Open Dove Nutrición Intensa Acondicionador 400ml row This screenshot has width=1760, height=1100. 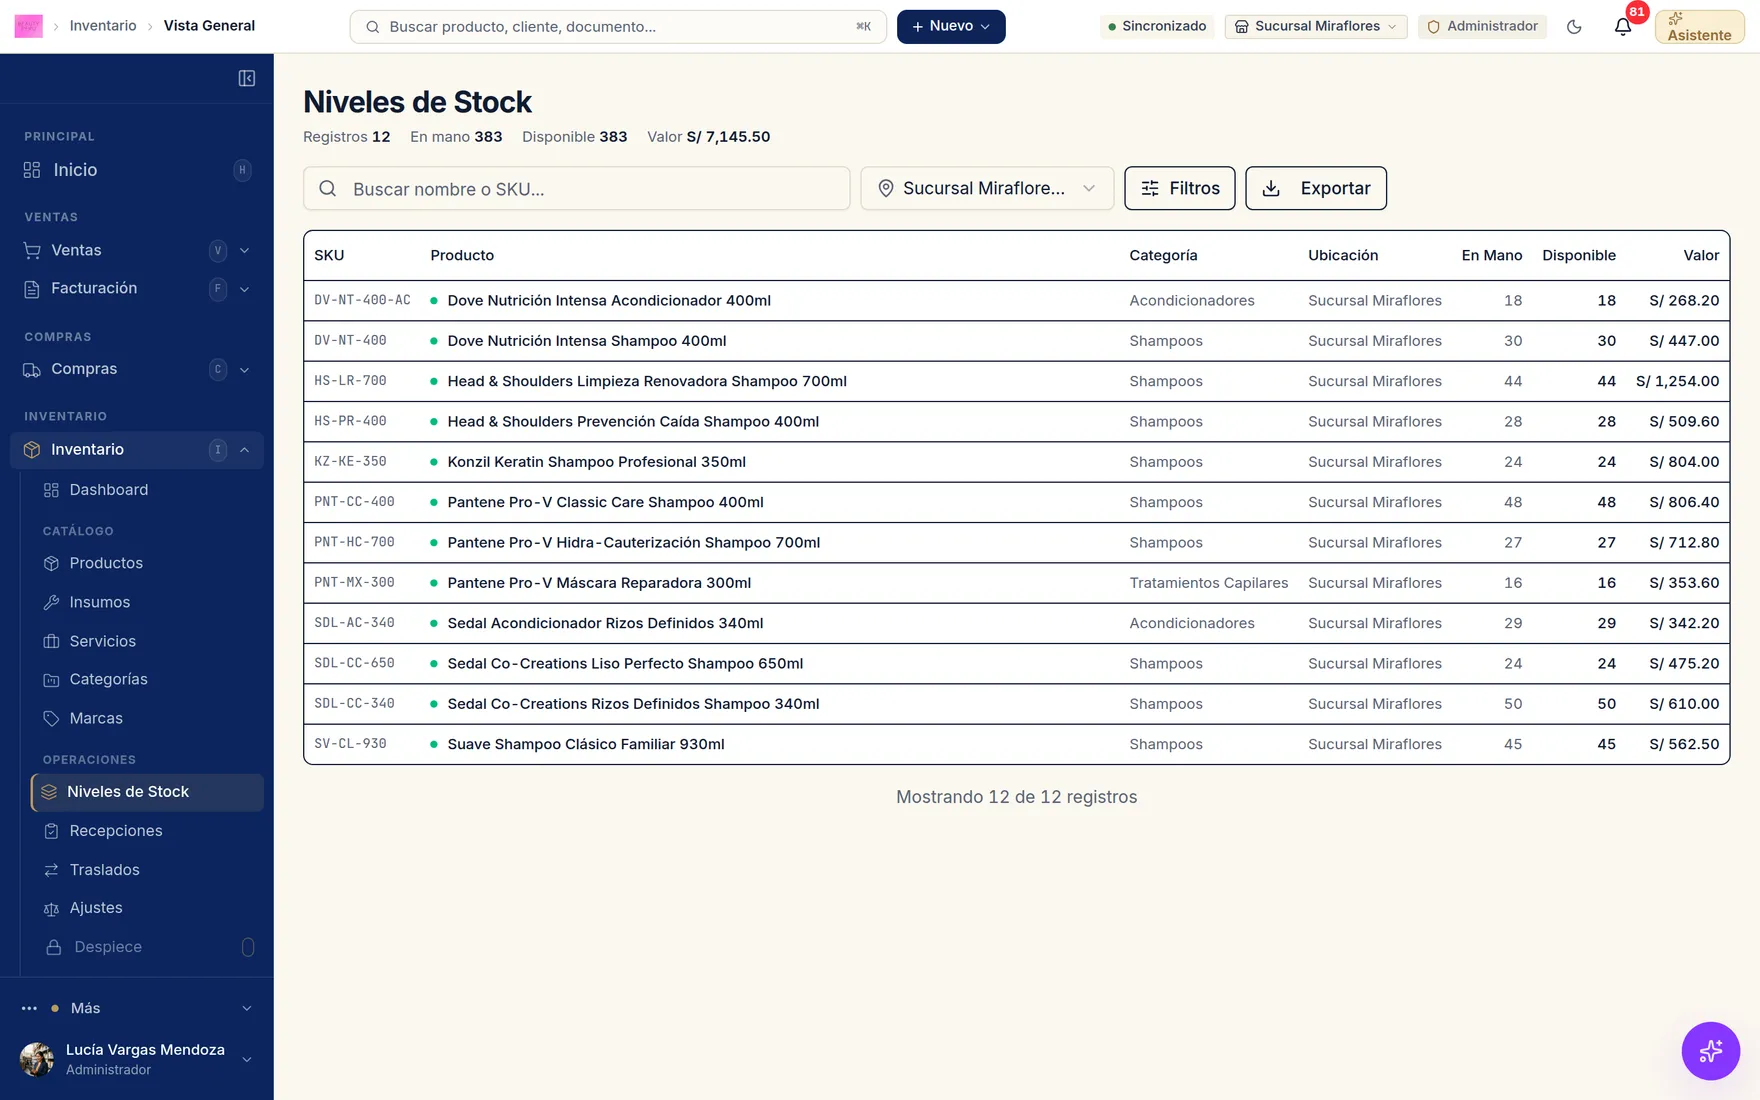[x=1016, y=301]
